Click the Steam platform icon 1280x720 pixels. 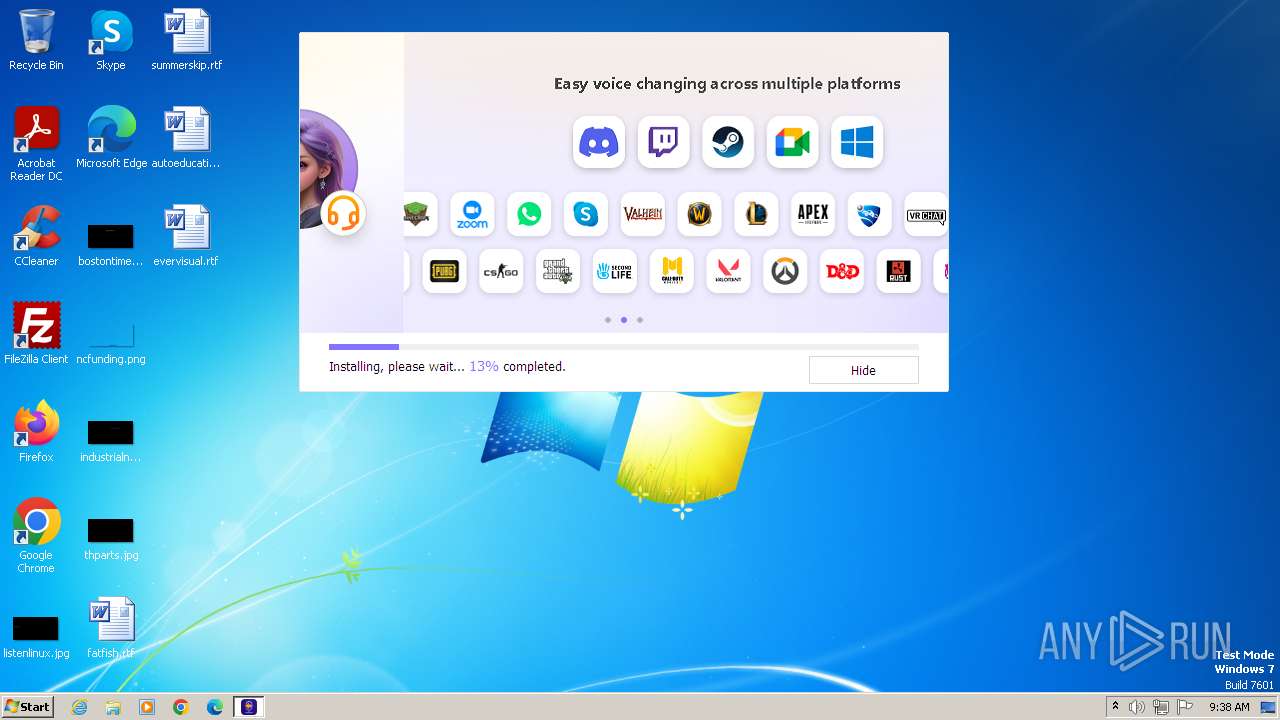(728, 142)
